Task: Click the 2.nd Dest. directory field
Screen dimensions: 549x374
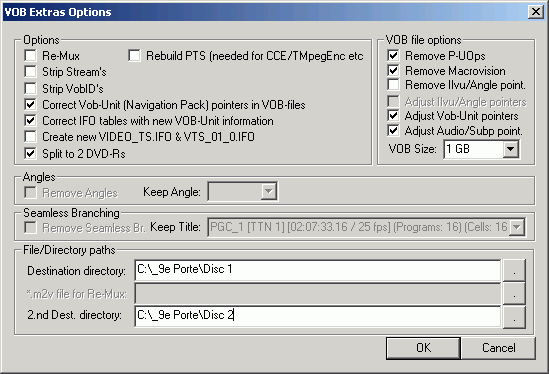Action: pos(318,316)
